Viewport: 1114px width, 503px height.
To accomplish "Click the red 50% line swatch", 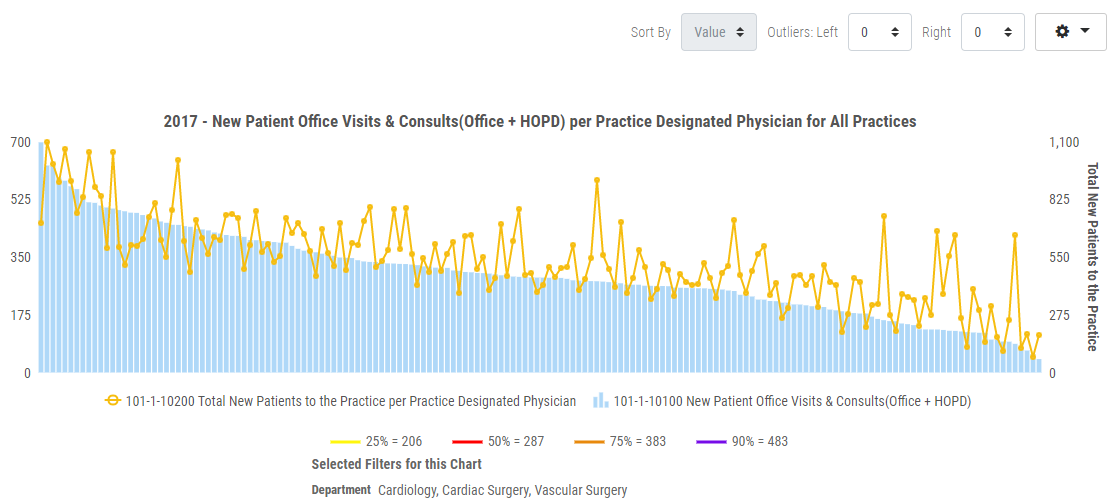I will (467, 441).
